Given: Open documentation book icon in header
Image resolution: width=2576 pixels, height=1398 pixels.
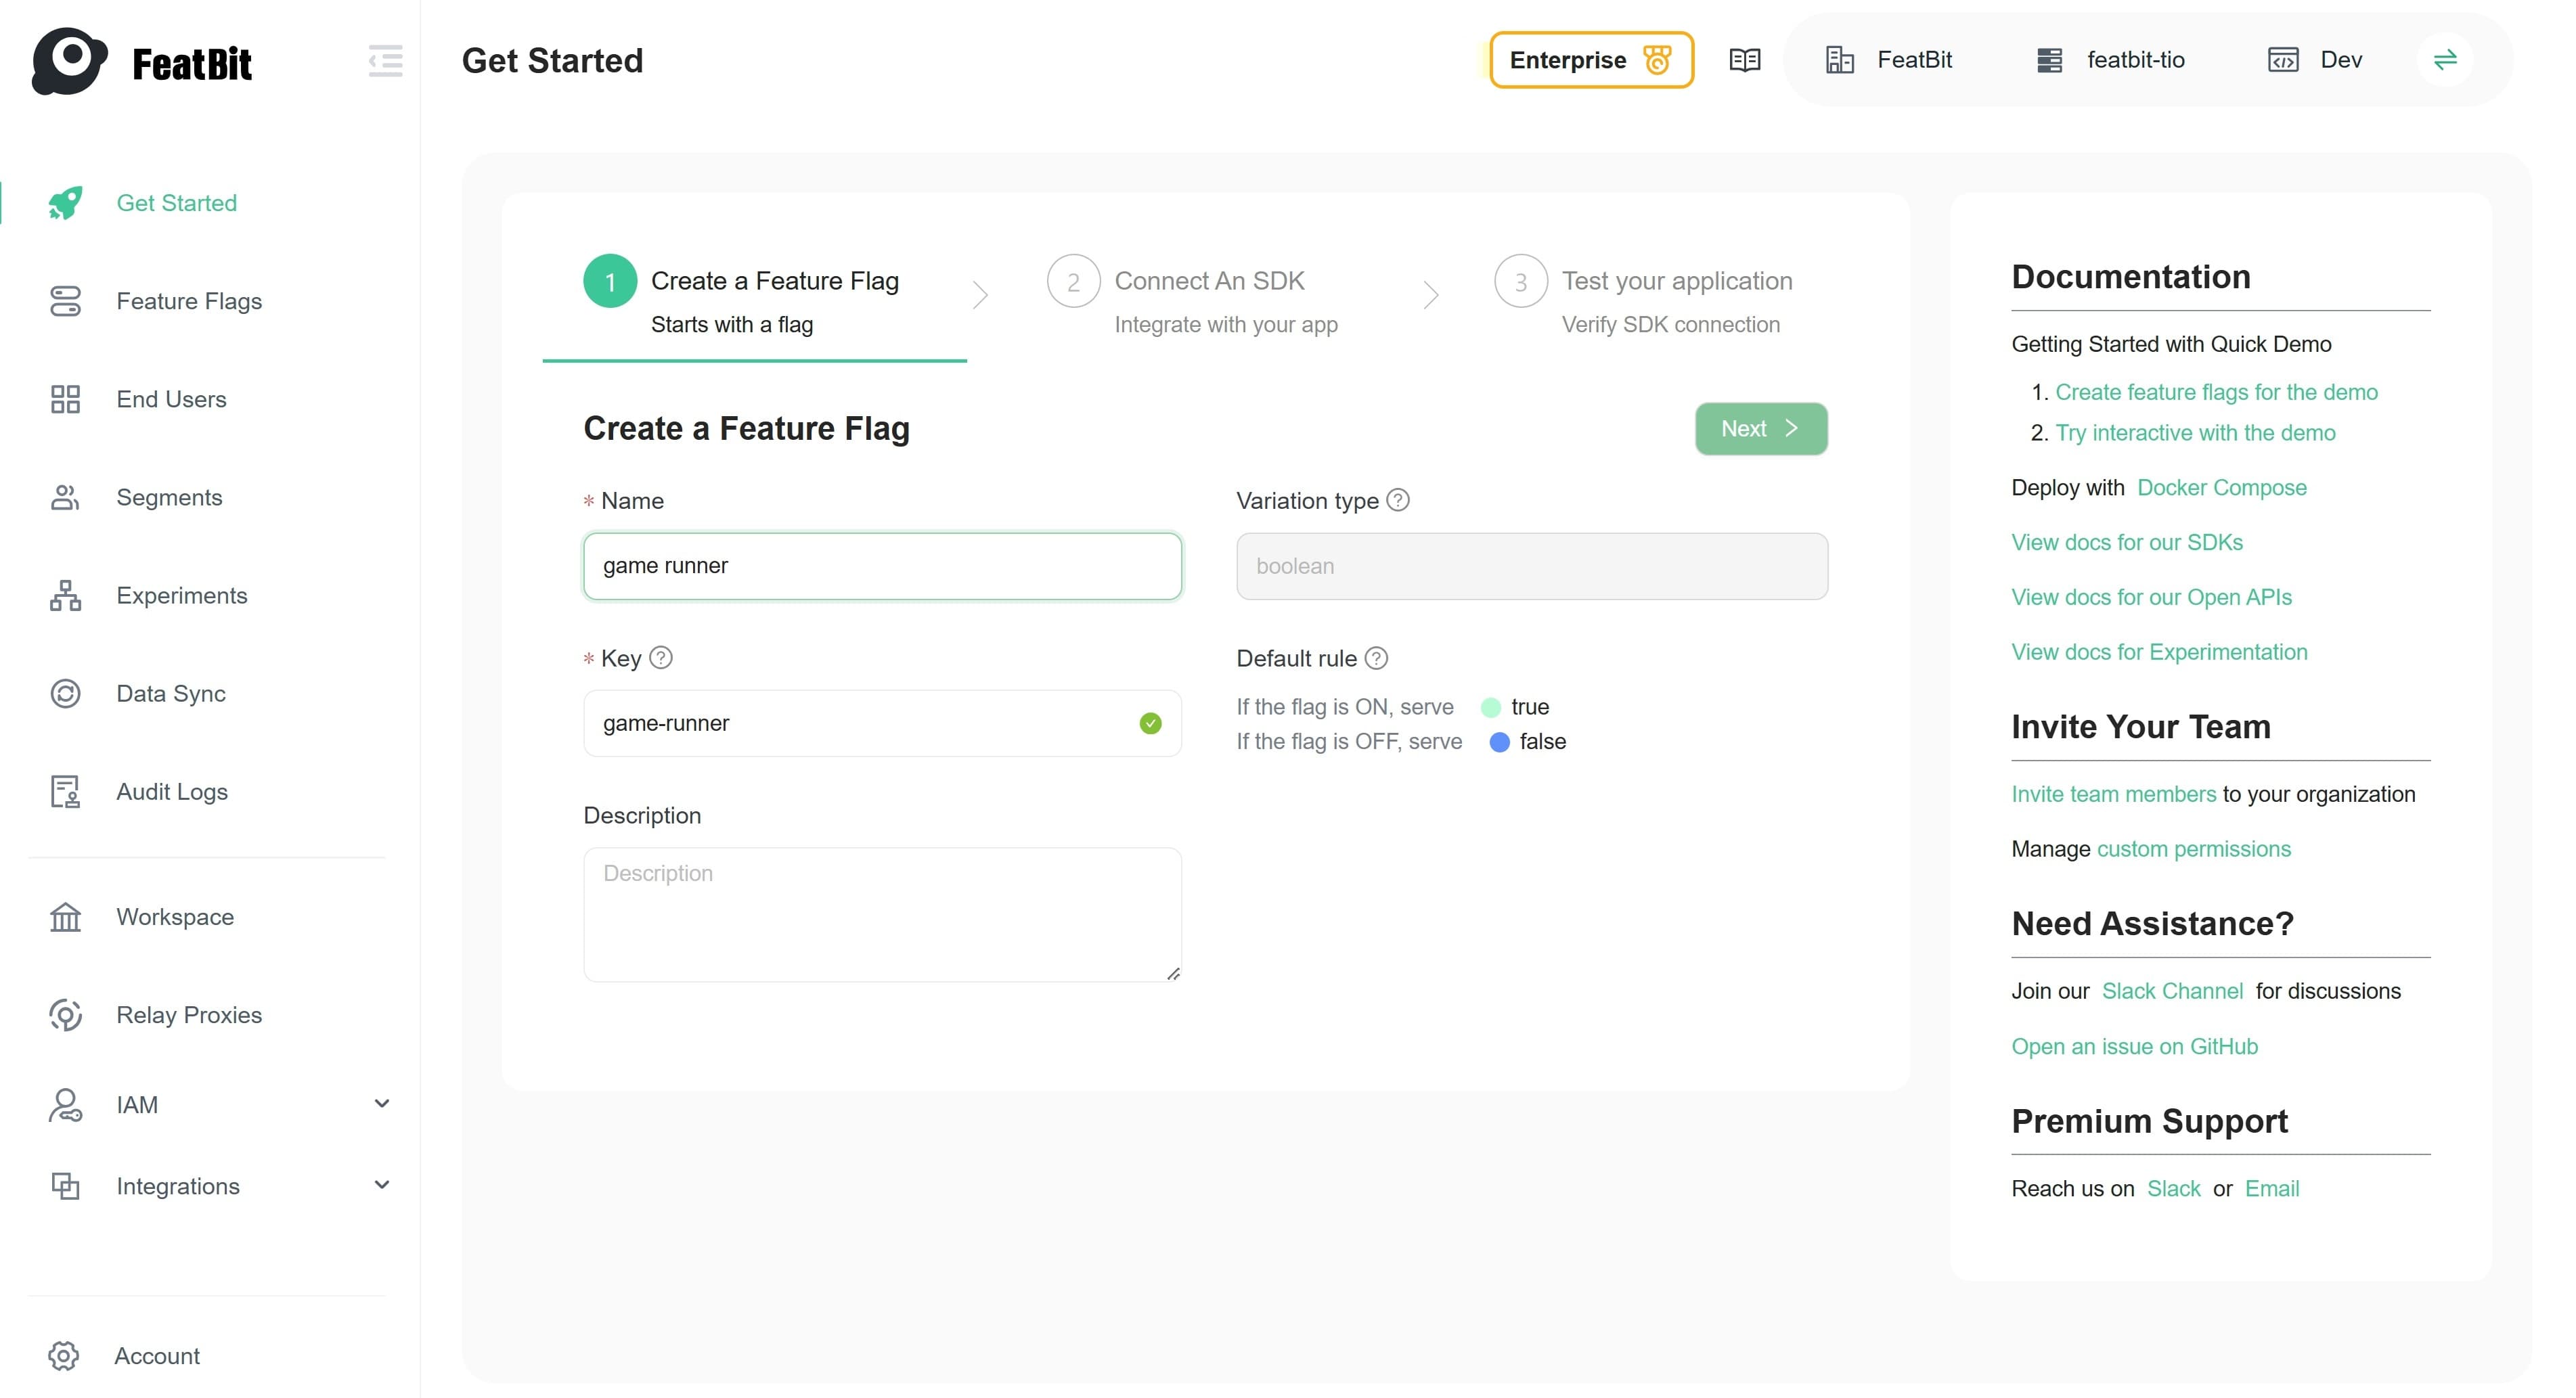Looking at the screenshot, I should point(1744,60).
